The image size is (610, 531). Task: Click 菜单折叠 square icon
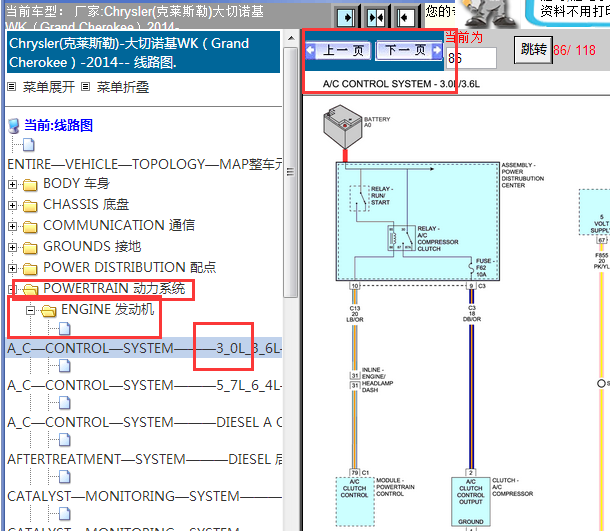coord(86,87)
